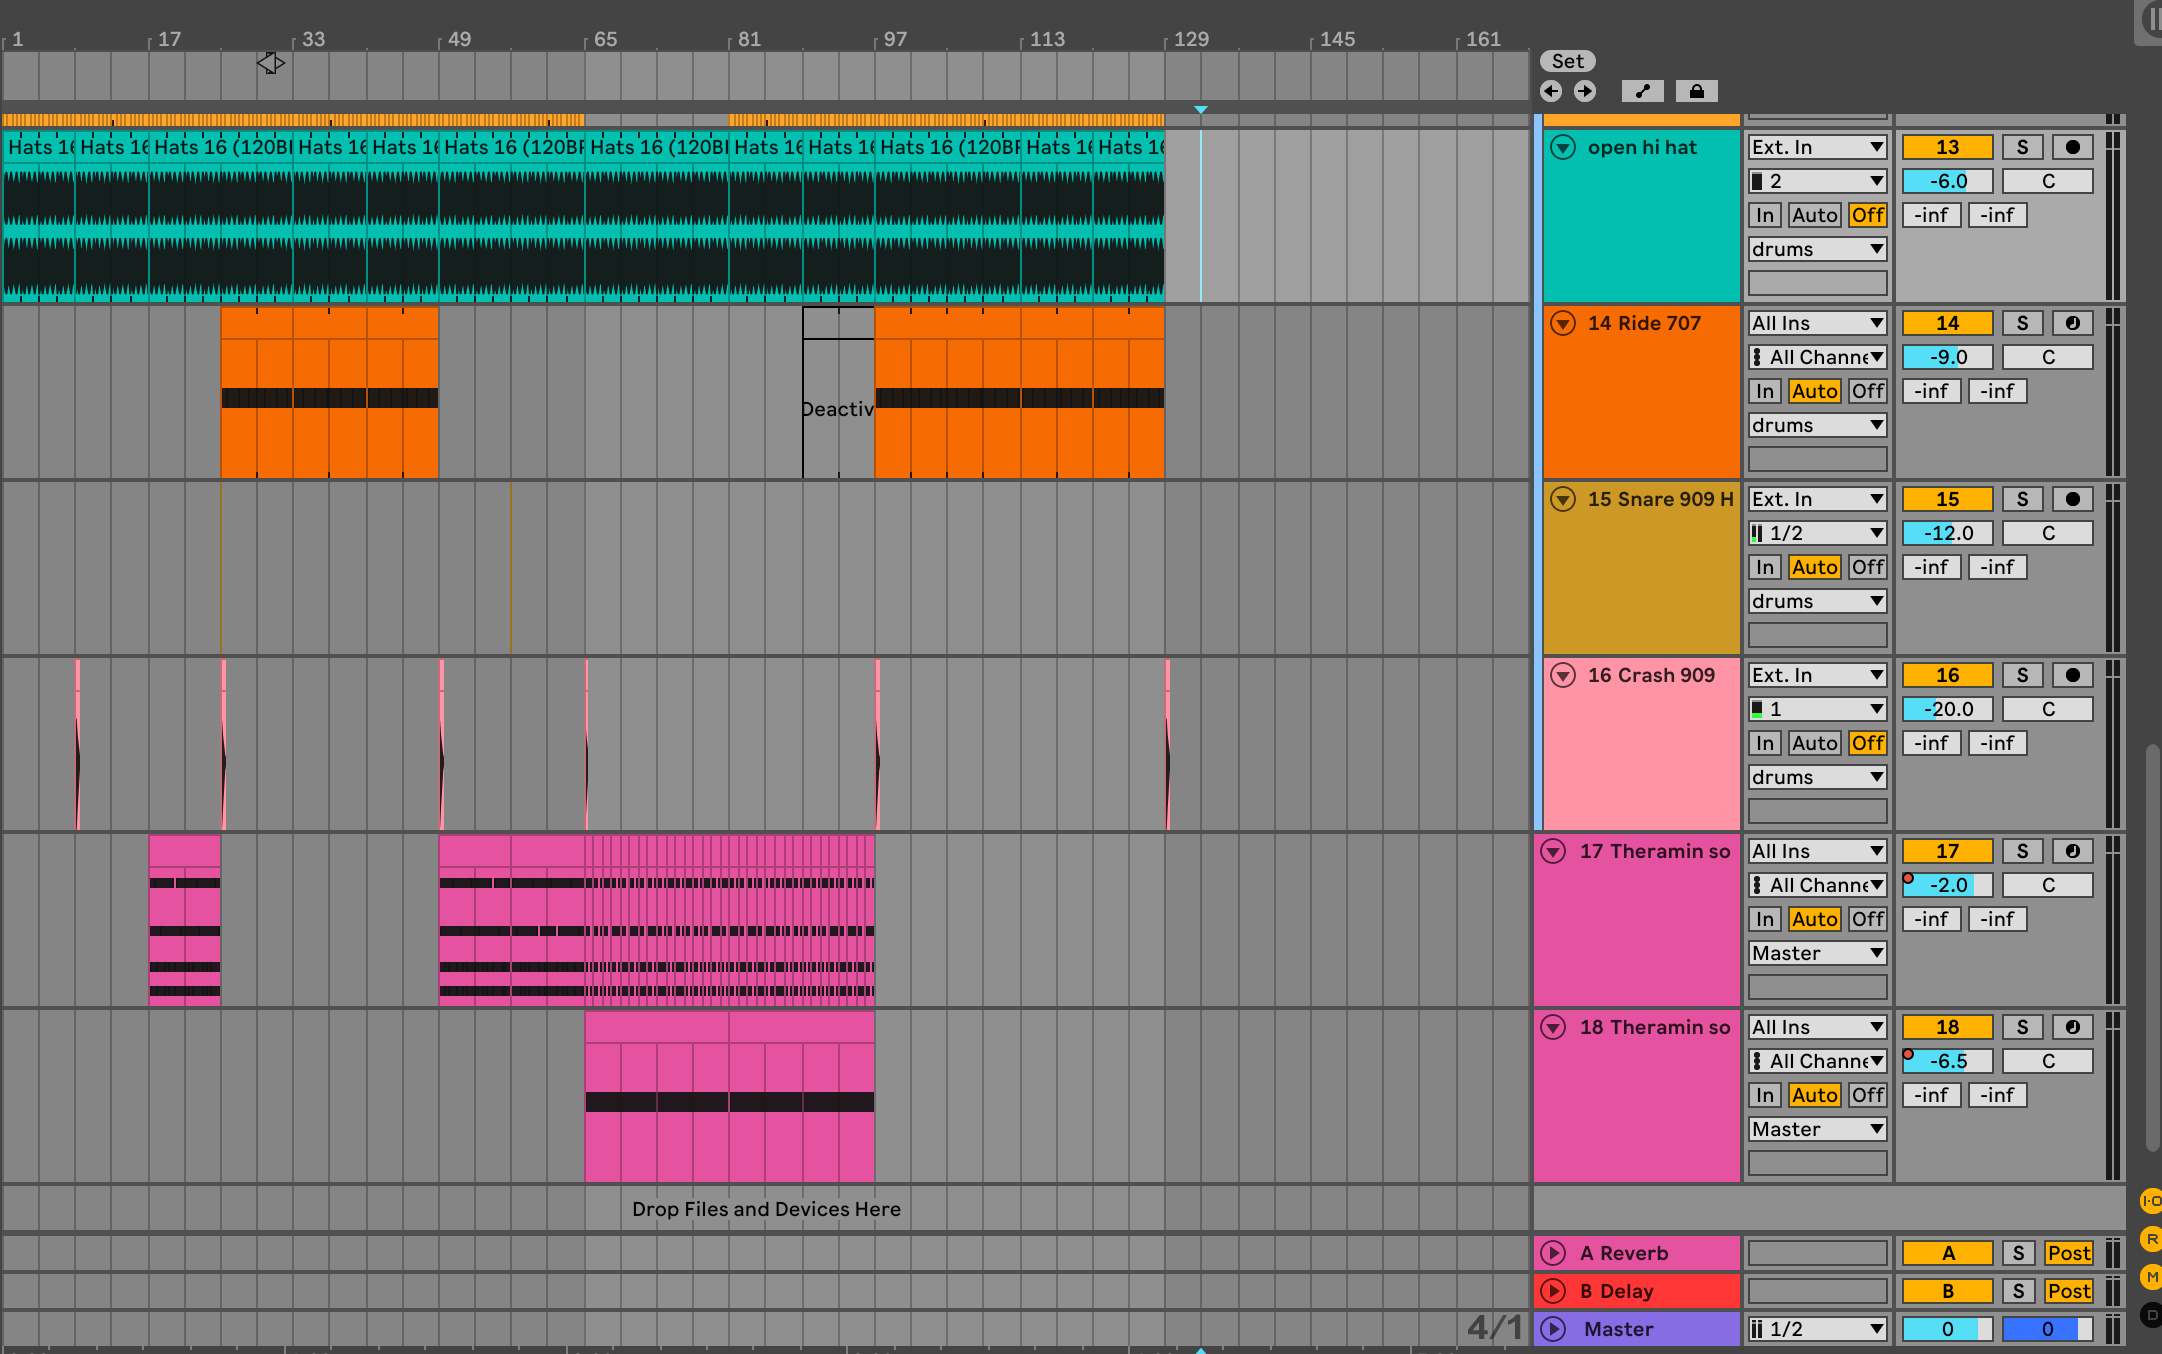Solo the B Delay return
The width and height of the screenshot is (2162, 1354).
2018,1291
